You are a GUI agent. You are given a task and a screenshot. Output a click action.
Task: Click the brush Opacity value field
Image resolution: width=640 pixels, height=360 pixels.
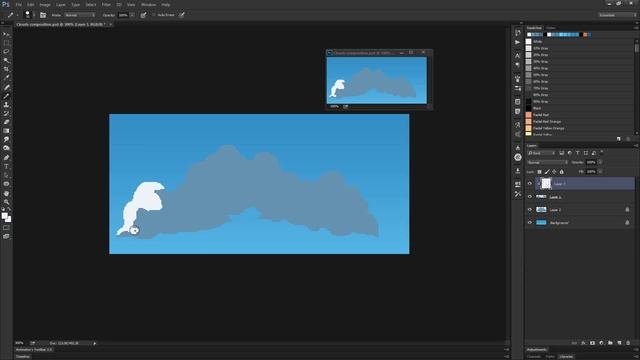point(123,15)
